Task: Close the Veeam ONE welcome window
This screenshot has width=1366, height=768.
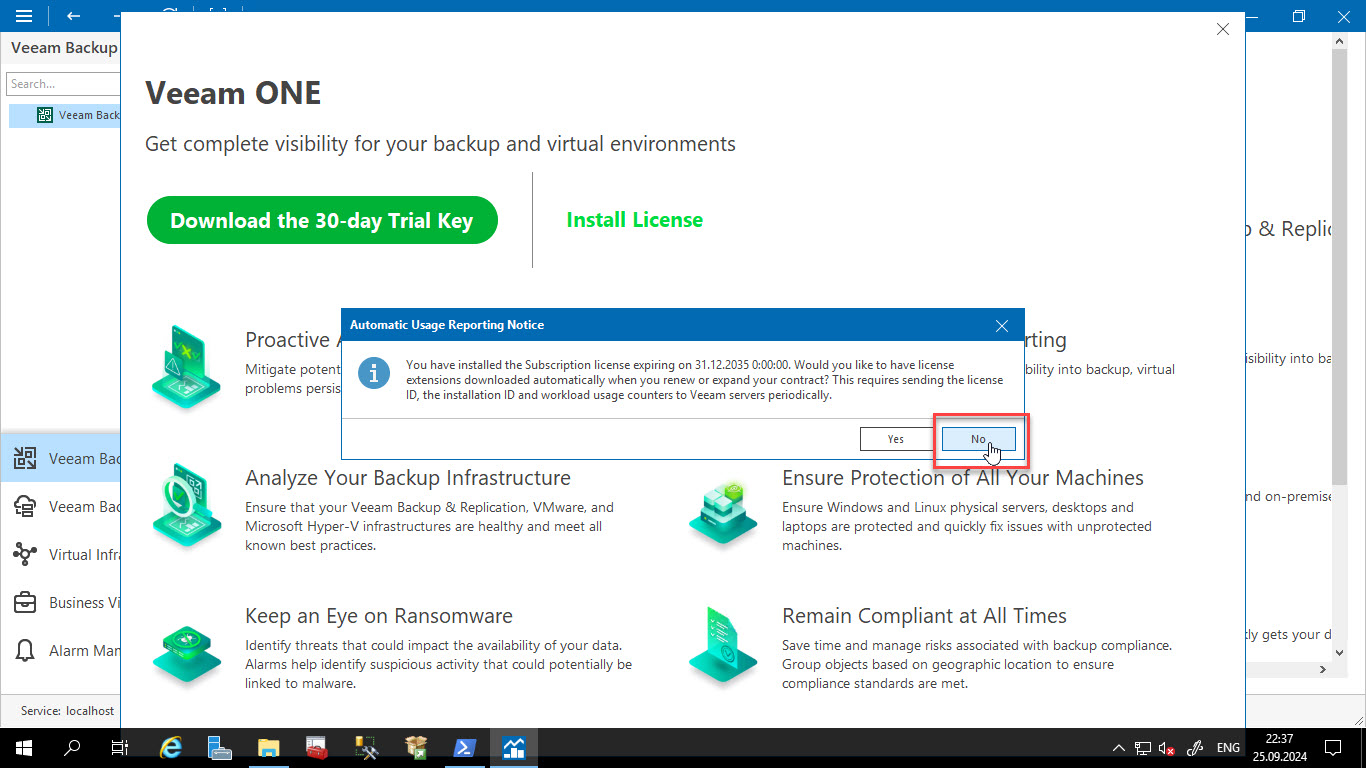Action: pos(1222,29)
